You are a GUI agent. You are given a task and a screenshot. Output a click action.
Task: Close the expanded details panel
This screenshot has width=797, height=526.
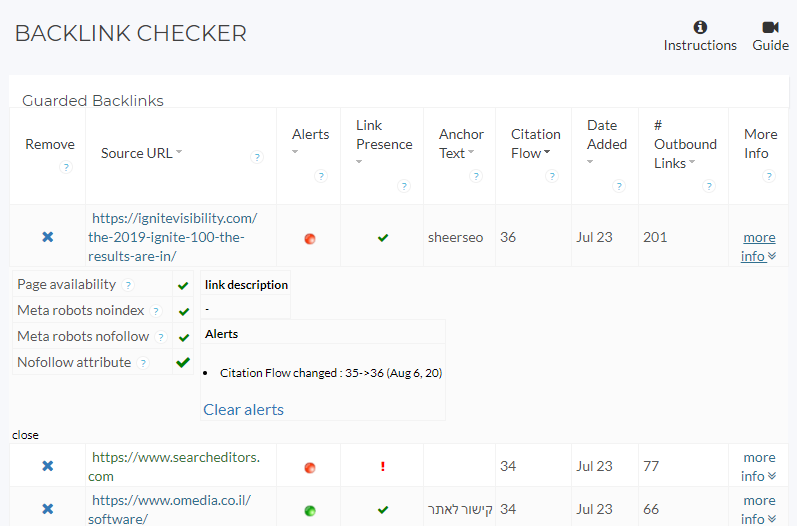click(x=25, y=435)
